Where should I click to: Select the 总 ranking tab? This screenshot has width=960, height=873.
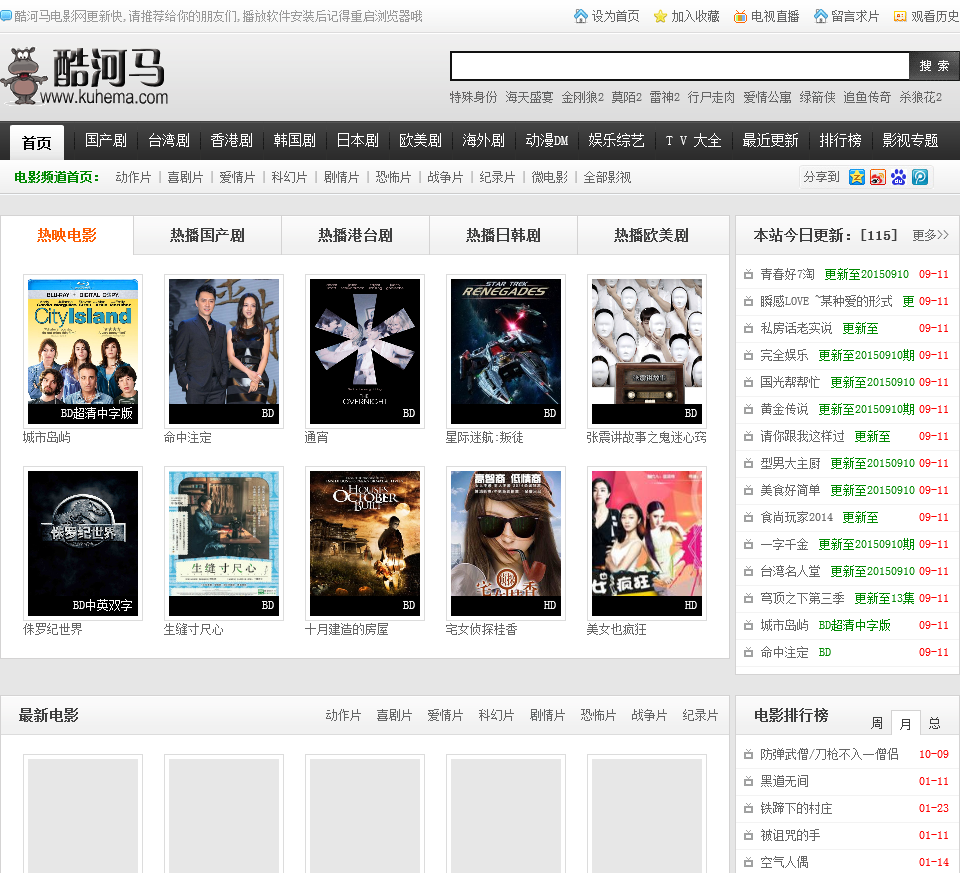coord(934,724)
